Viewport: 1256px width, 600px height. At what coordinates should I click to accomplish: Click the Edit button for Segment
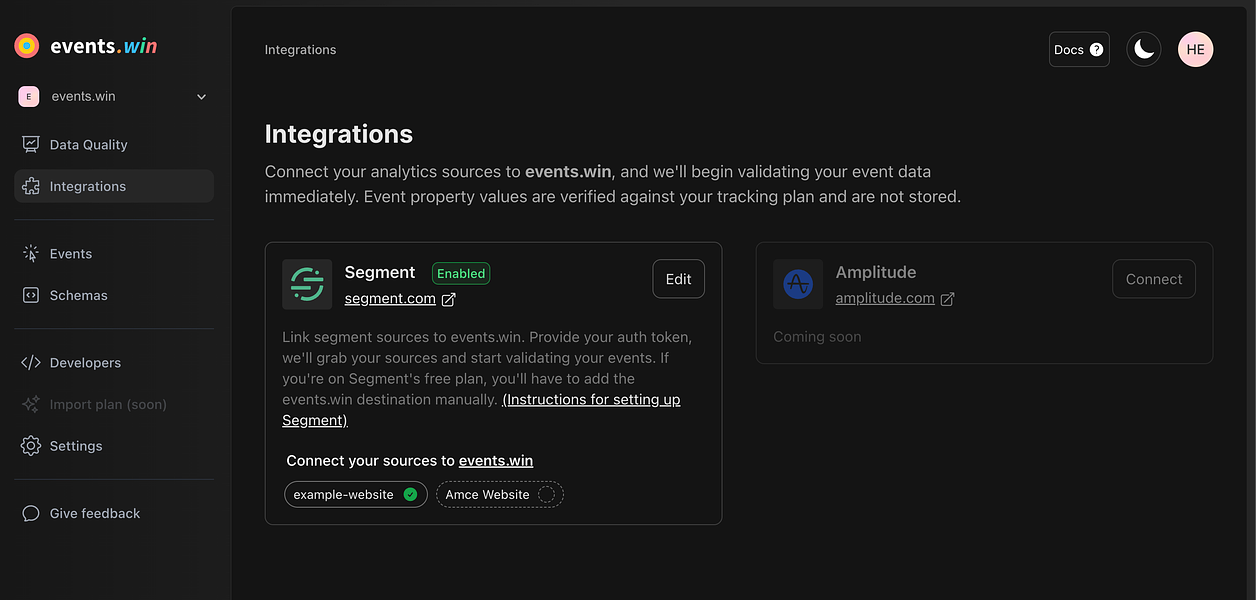point(679,280)
